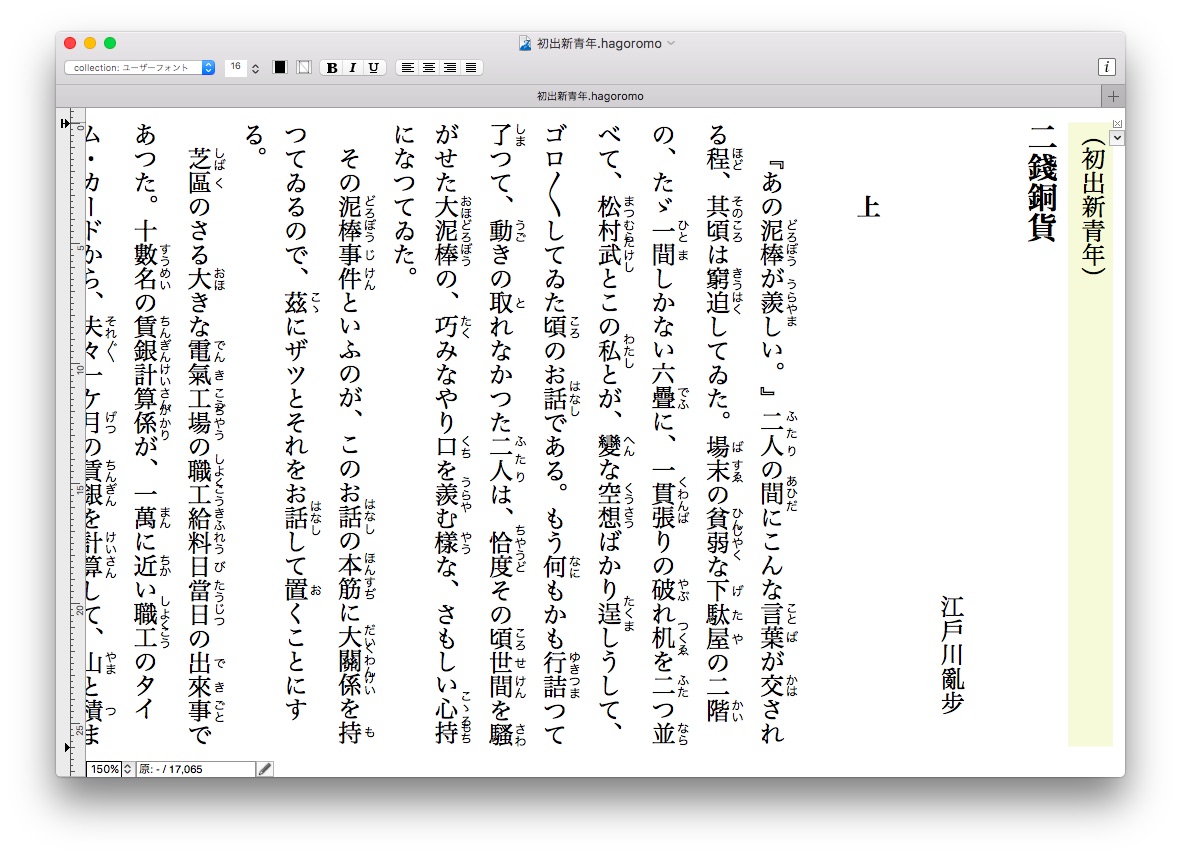
Task: Select the 初出新青年.hagoromo tab
Action: coord(578,96)
